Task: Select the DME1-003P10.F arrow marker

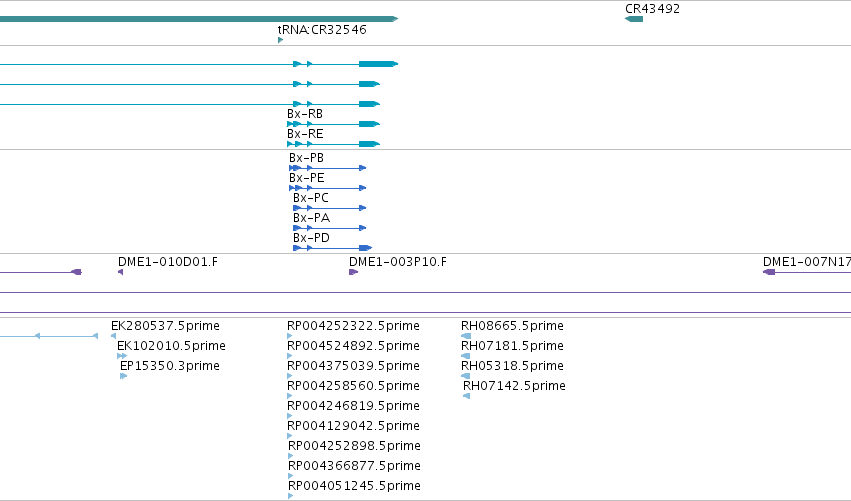Action: pyautogui.click(x=353, y=272)
